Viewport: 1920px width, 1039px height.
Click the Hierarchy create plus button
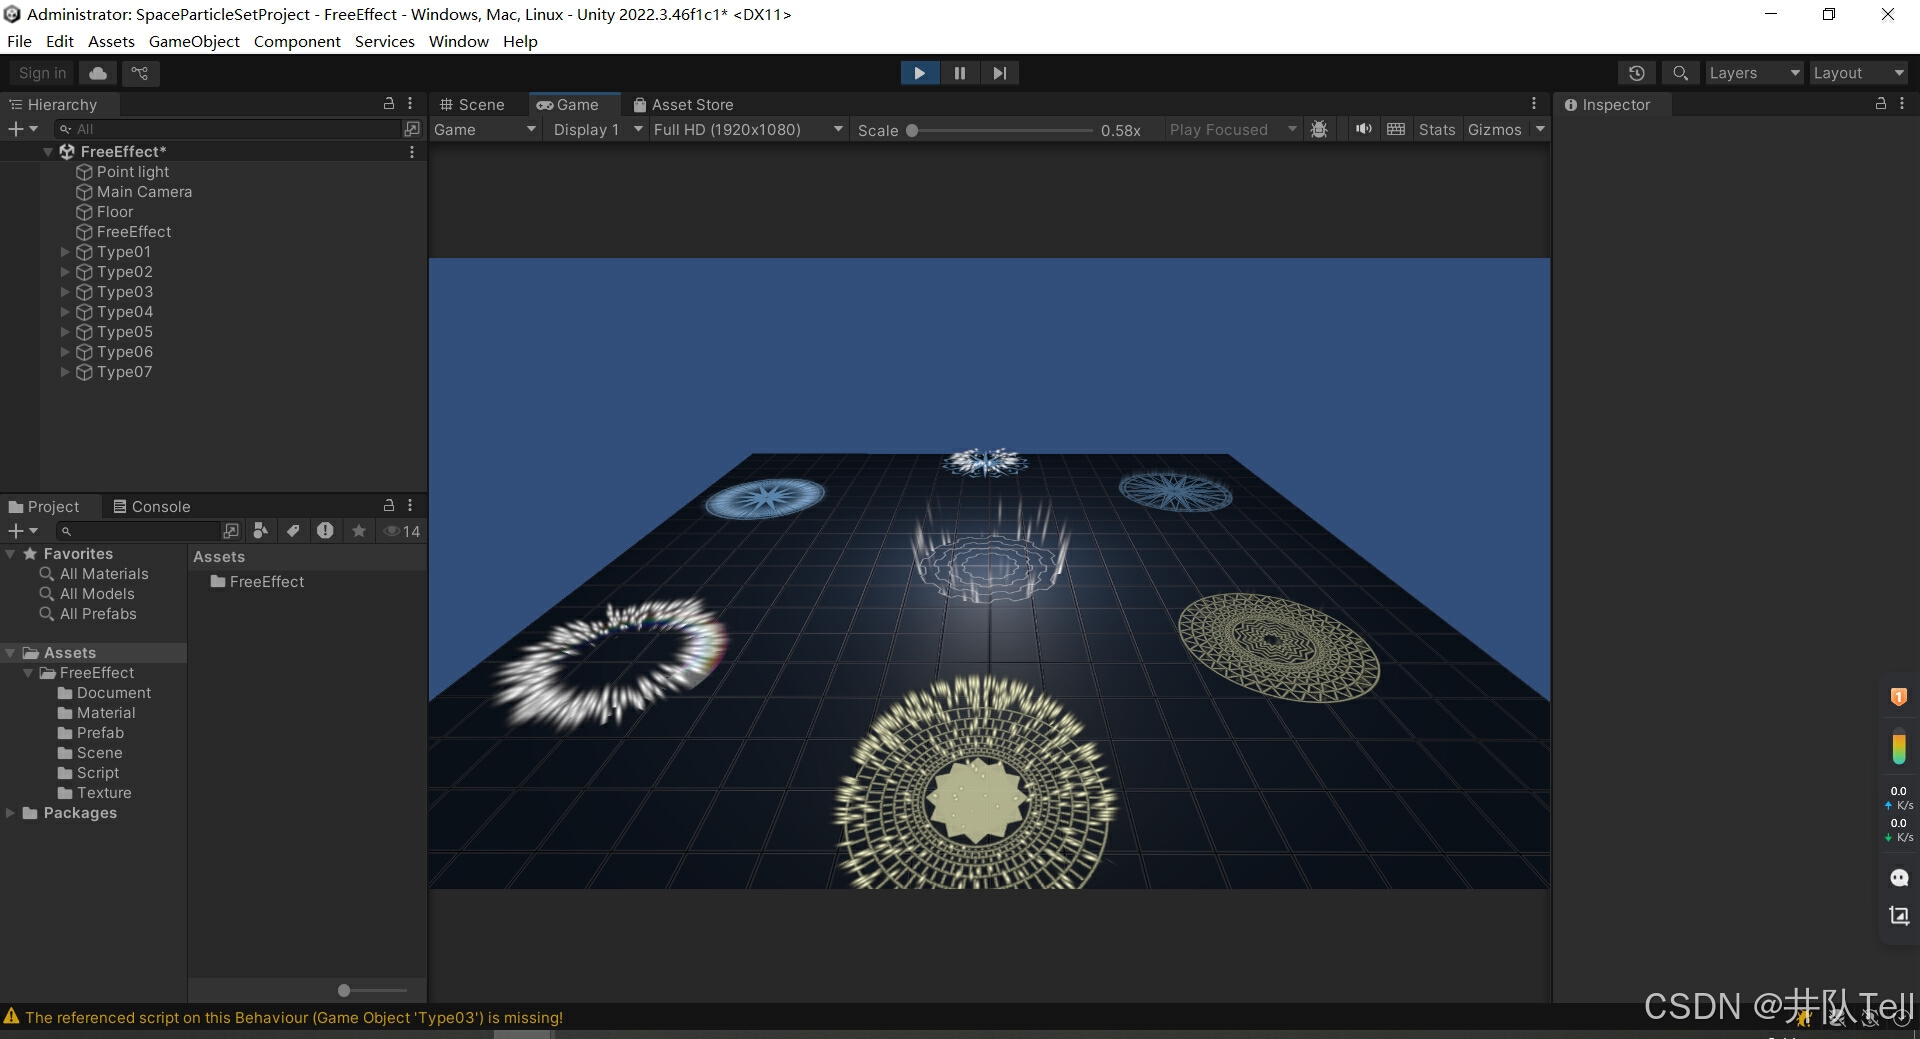(x=22, y=129)
